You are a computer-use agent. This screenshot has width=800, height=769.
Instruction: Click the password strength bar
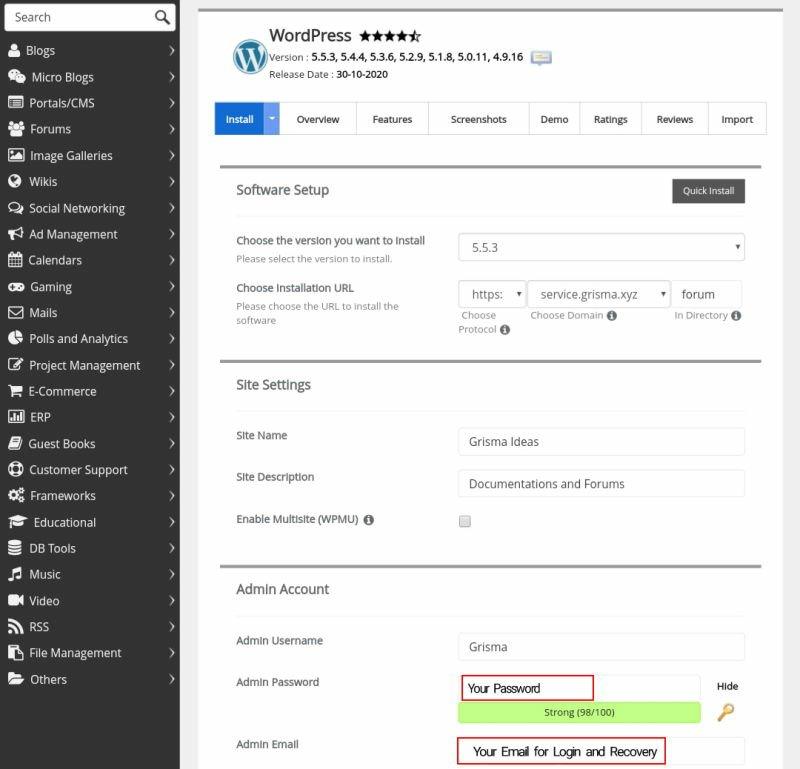click(579, 712)
